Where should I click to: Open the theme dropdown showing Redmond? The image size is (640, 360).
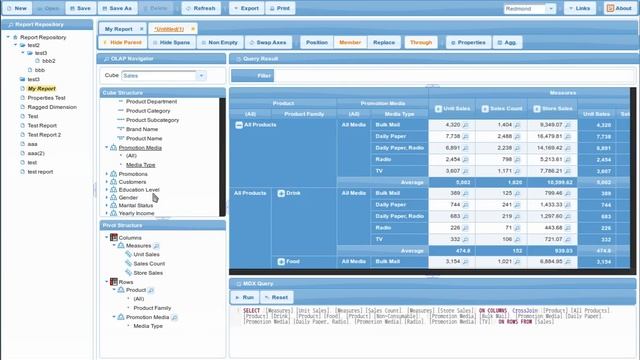pos(551,9)
